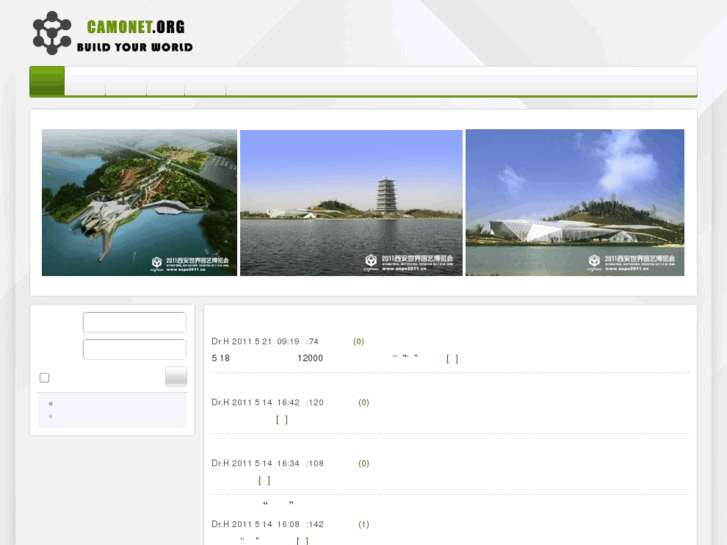Viewport: 727px width, 545px height.
Task: Click author Dr.H on the 16:34 post
Action: click(x=220, y=463)
